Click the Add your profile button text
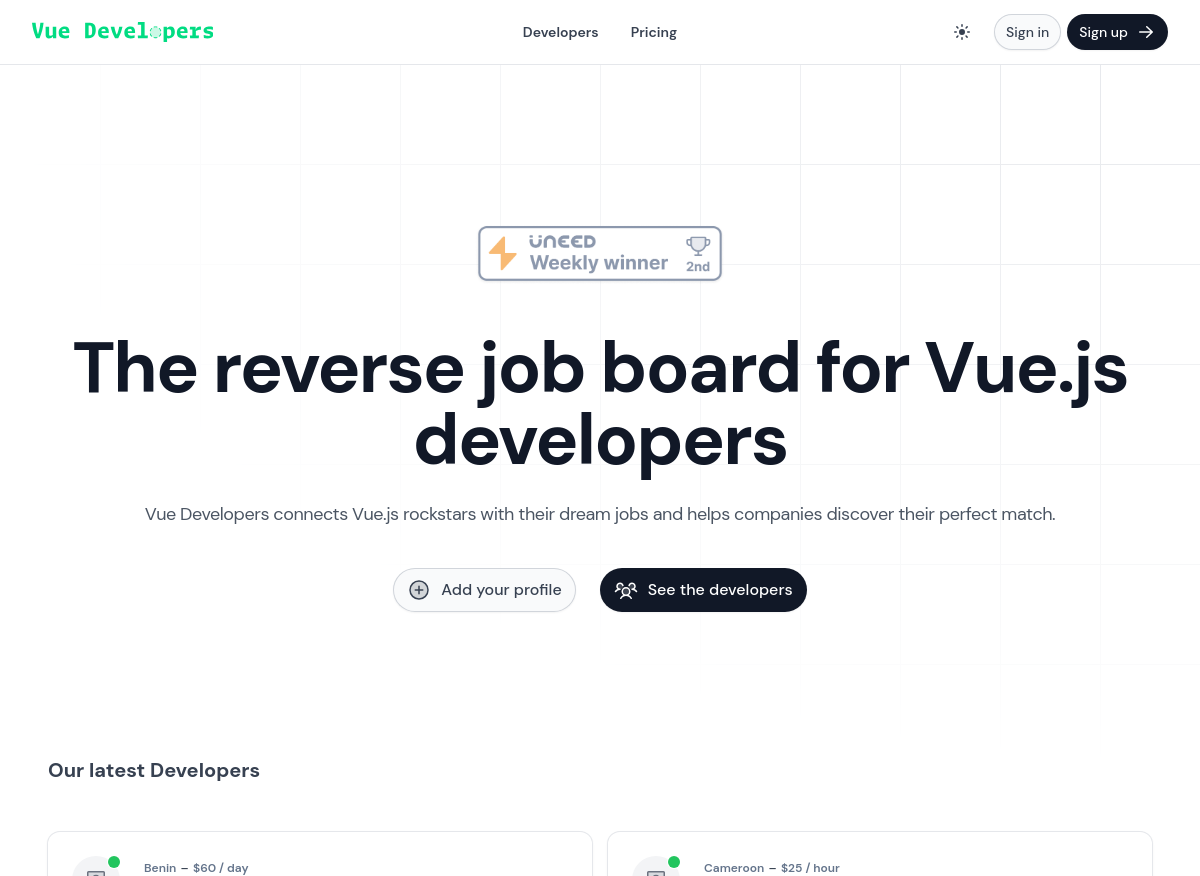Image resolution: width=1200 pixels, height=876 pixels. [x=501, y=590]
